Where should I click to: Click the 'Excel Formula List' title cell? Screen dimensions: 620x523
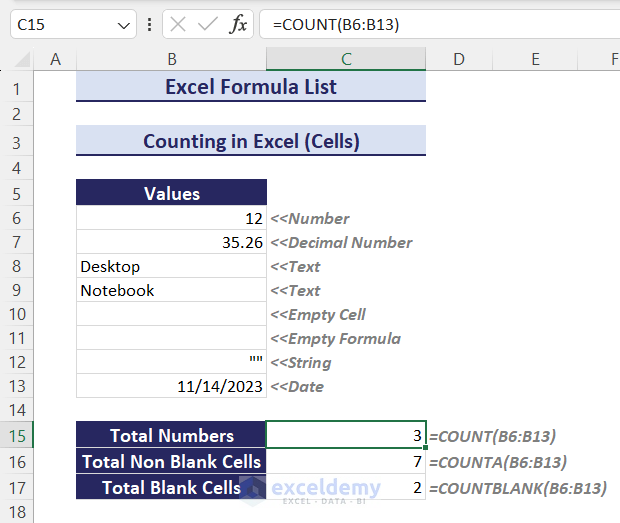click(x=251, y=87)
